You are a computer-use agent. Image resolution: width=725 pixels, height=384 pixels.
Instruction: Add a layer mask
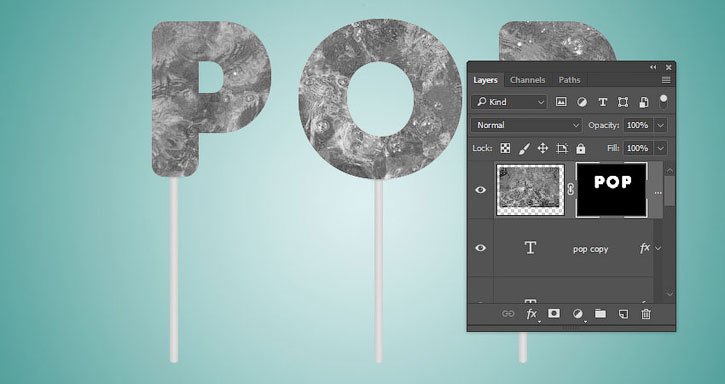pos(553,314)
